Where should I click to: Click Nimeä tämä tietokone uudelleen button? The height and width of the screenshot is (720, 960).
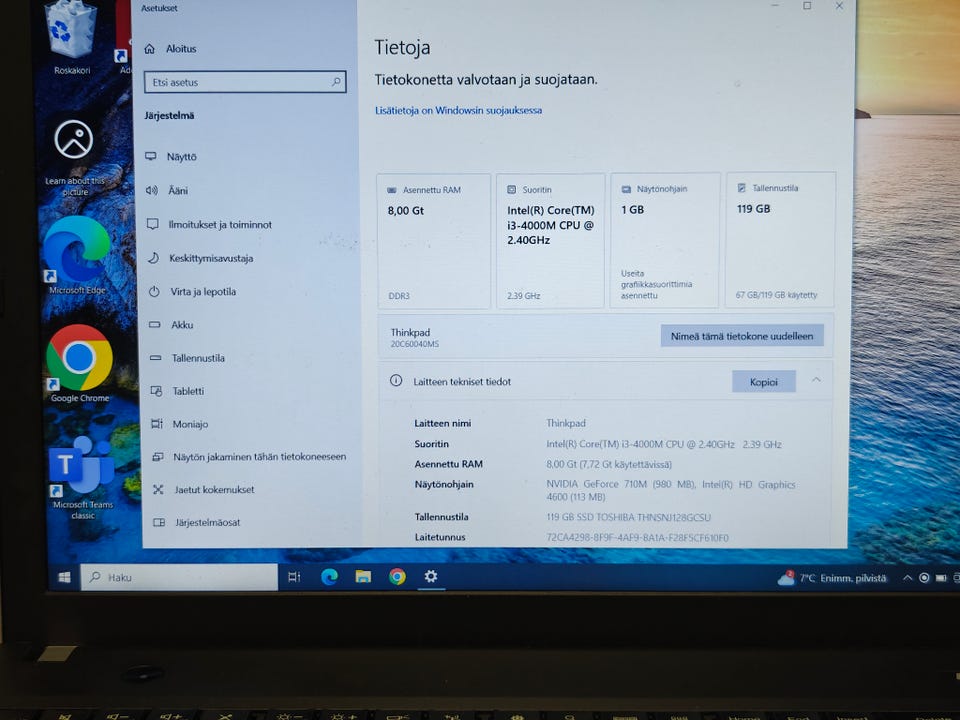(x=742, y=336)
